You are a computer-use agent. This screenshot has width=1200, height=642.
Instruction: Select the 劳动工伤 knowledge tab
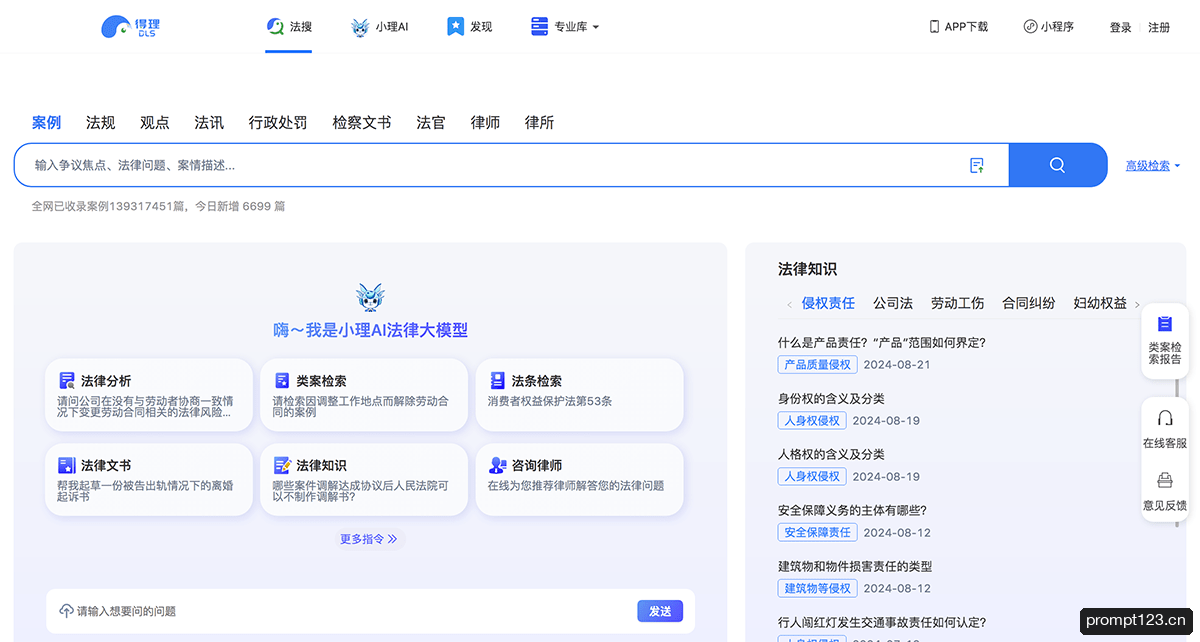(957, 303)
